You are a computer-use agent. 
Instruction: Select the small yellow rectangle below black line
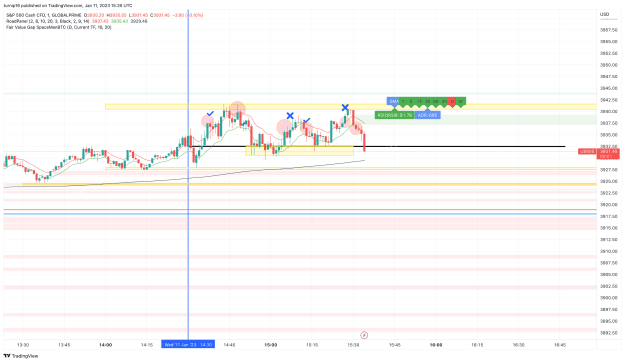pyautogui.click(x=299, y=151)
